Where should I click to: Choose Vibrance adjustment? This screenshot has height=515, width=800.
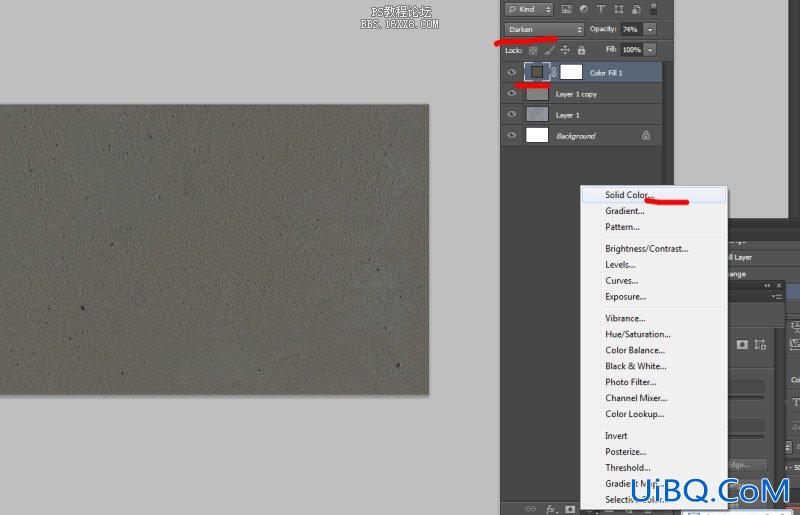click(x=654, y=318)
